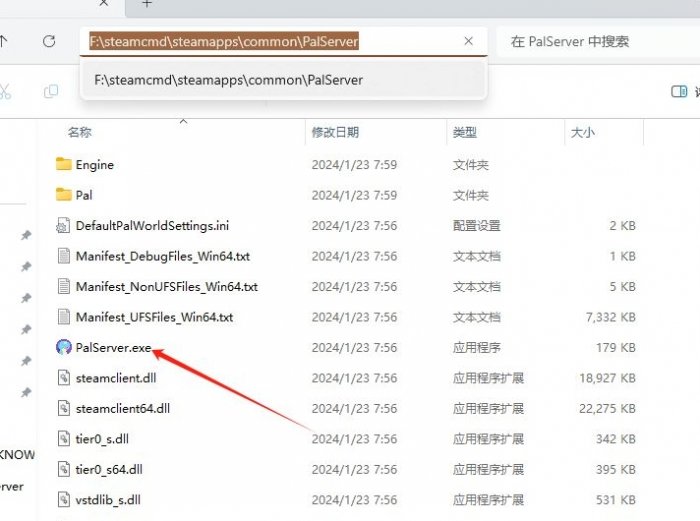Click the 类型 column header
Image resolution: width=700 pixels, height=521 pixels.
pyautogui.click(x=464, y=132)
